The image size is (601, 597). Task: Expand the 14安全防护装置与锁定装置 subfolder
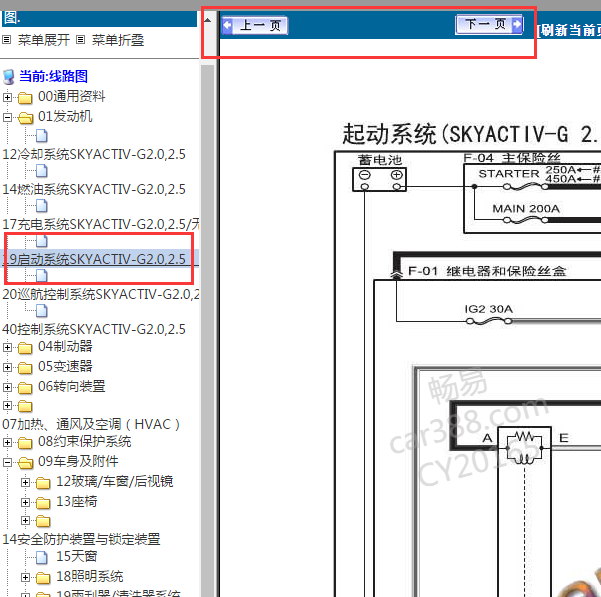click(x=25, y=520)
